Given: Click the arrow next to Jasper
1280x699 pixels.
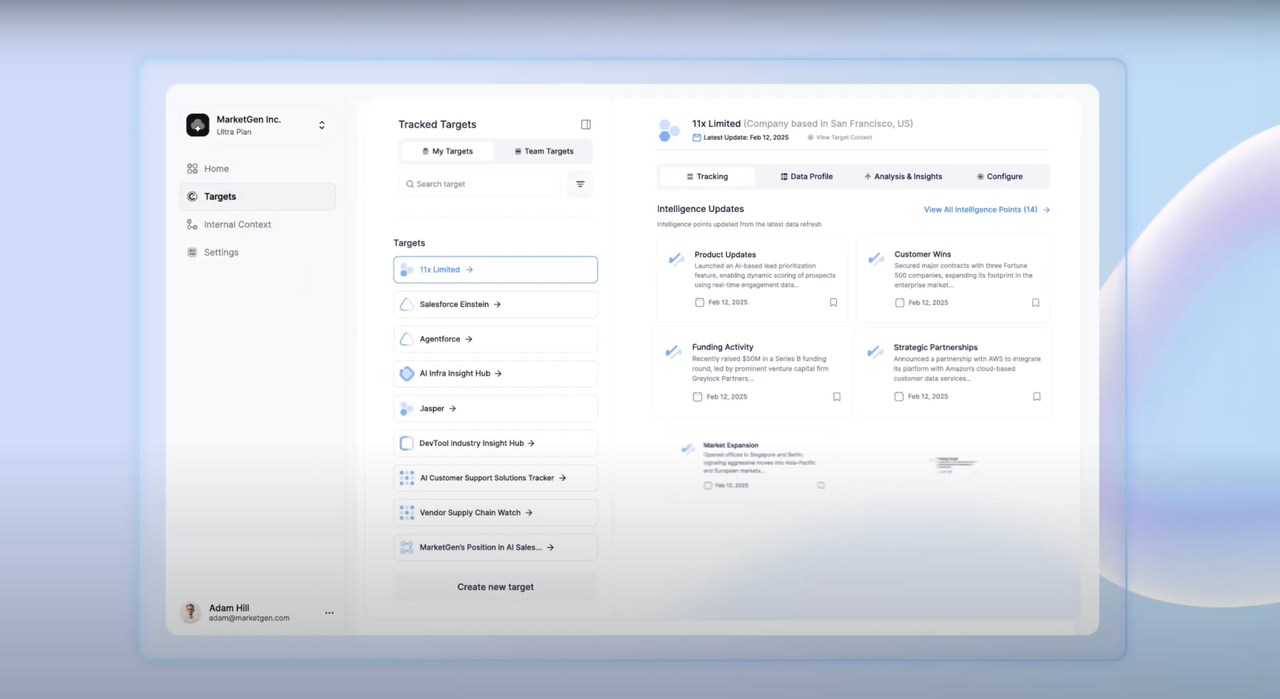Looking at the screenshot, I should [x=452, y=409].
